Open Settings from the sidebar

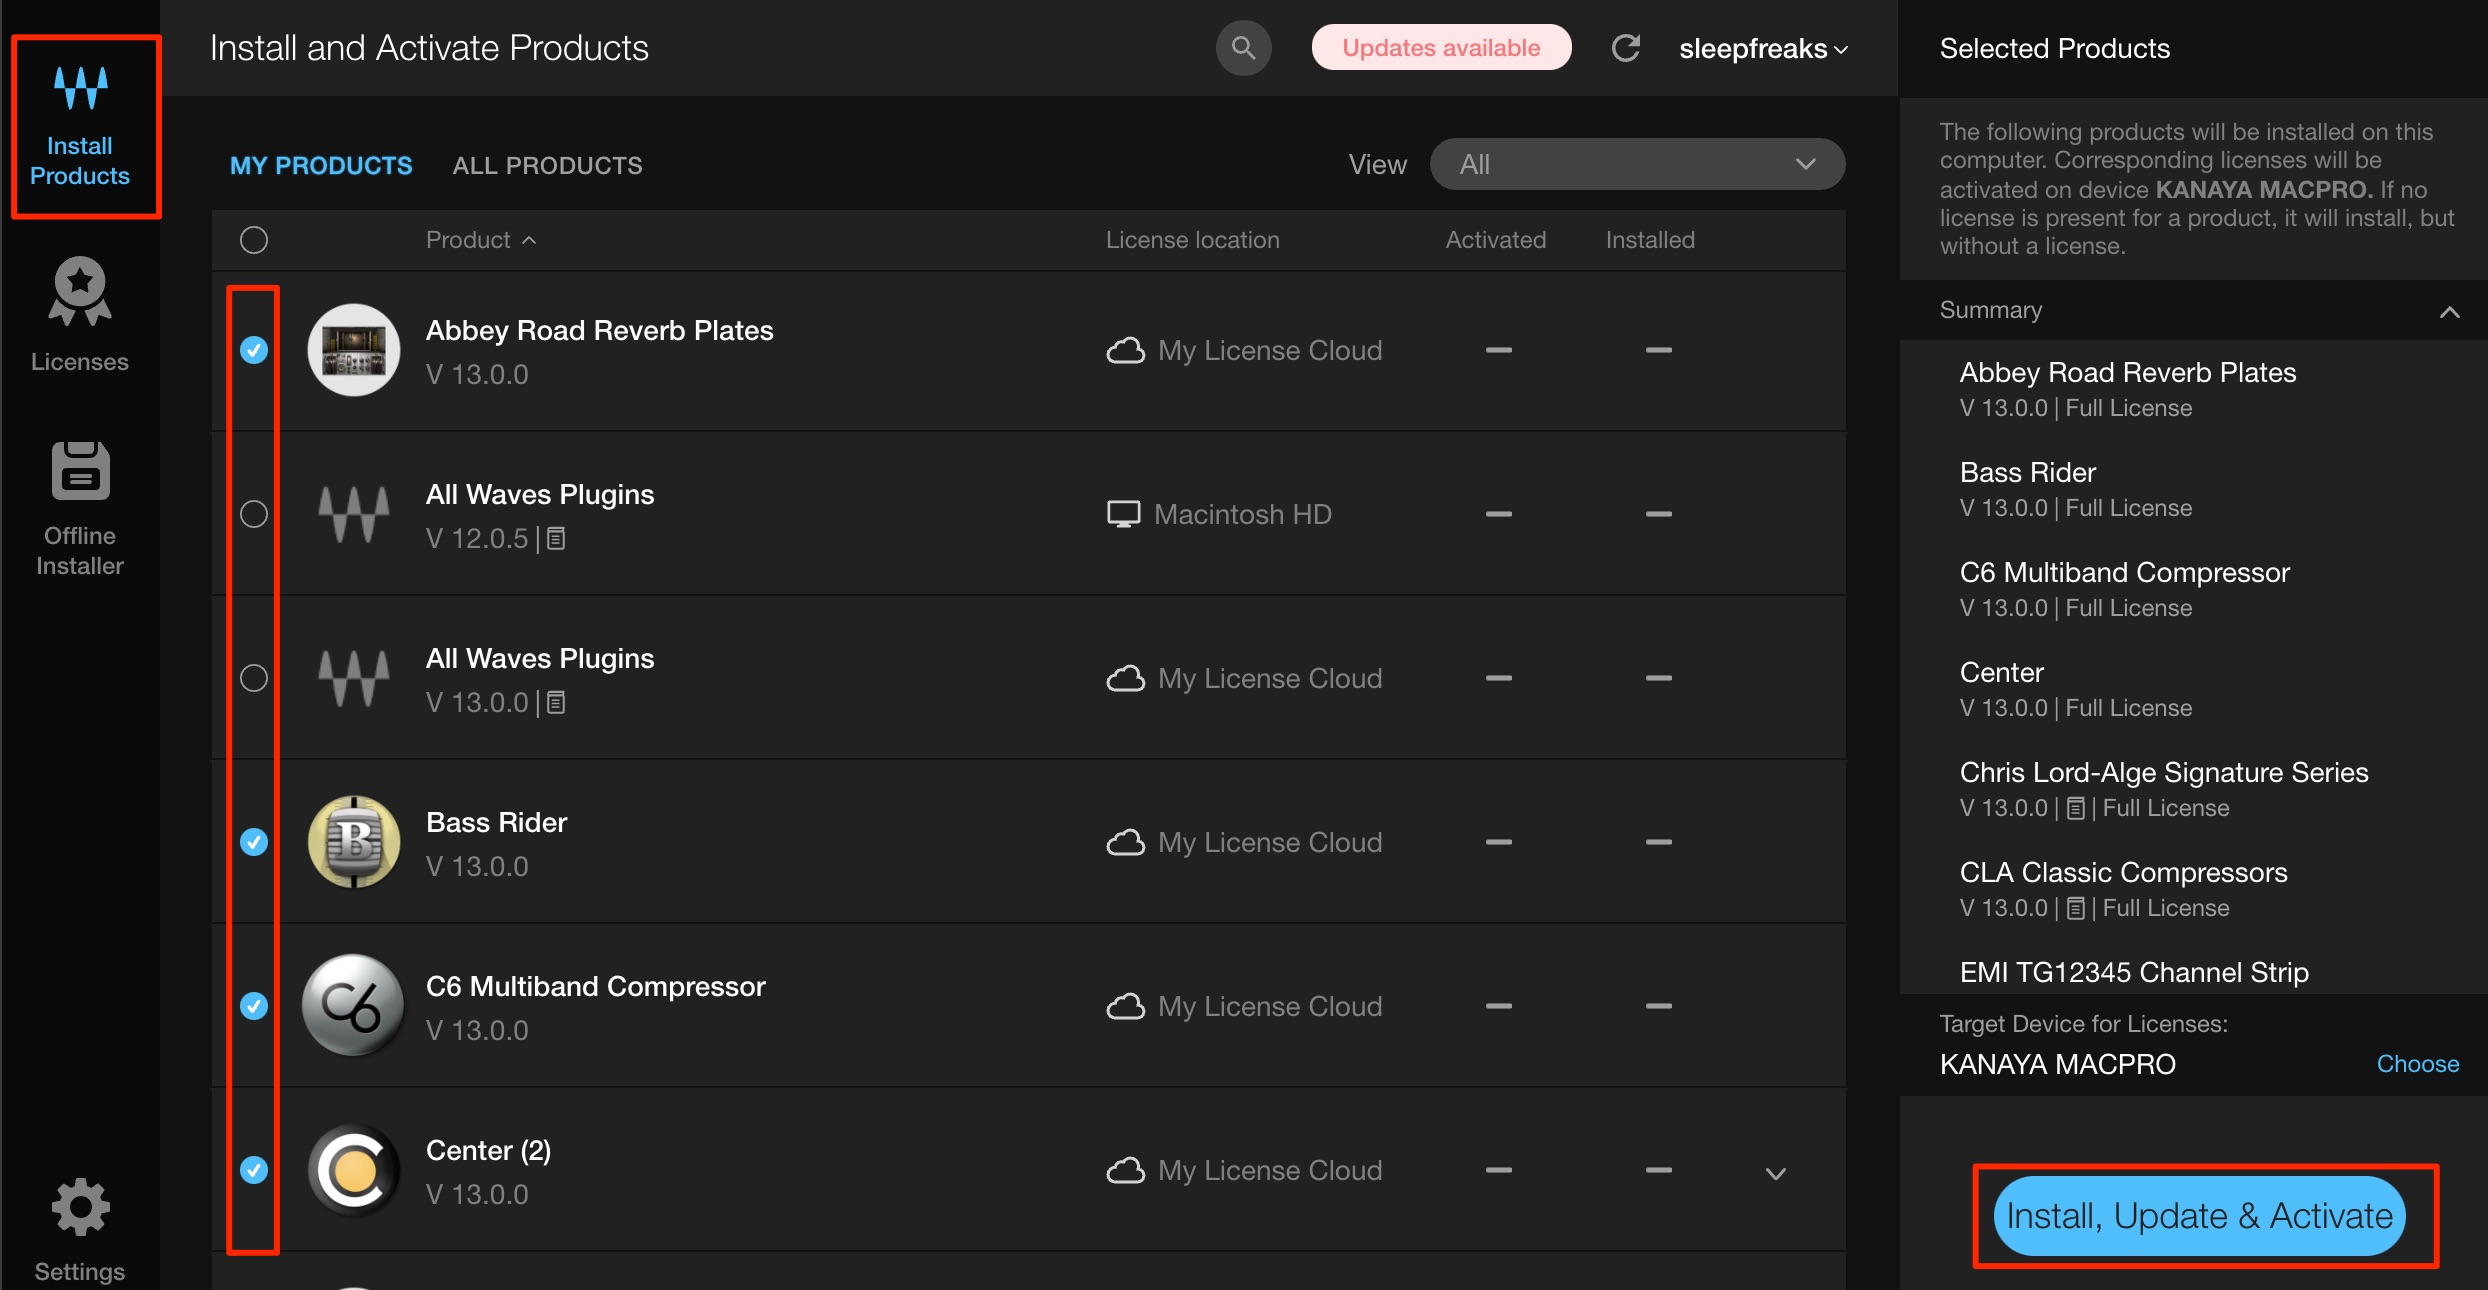tap(80, 1229)
